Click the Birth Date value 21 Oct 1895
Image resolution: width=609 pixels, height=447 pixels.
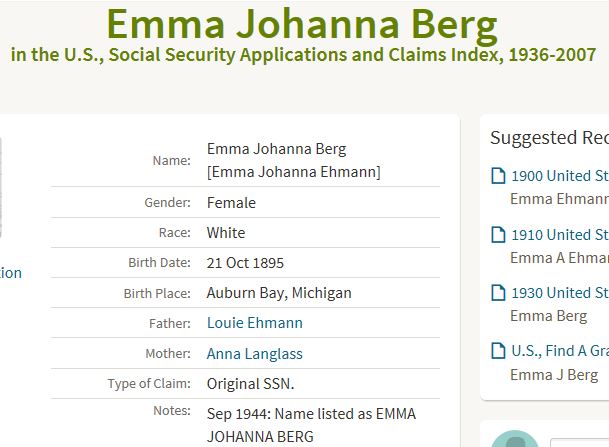(x=245, y=263)
